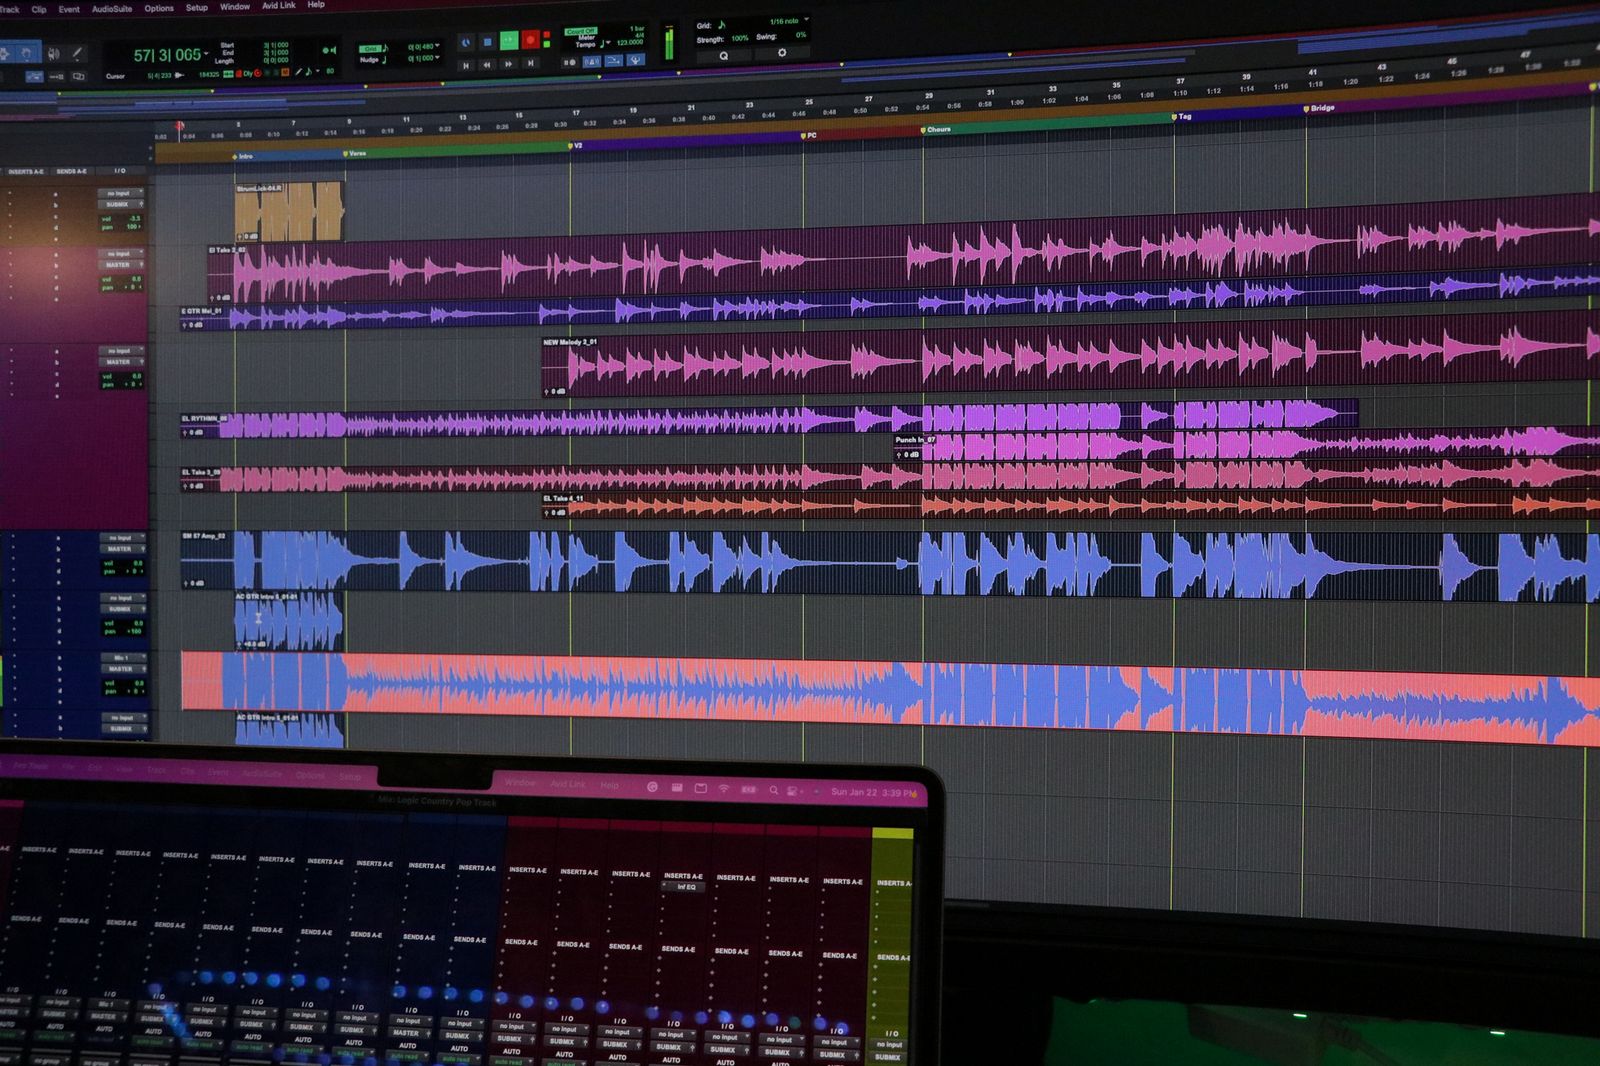Select the Pencil tool in toolbar
The image size is (1600, 1066).
[x=78, y=54]
